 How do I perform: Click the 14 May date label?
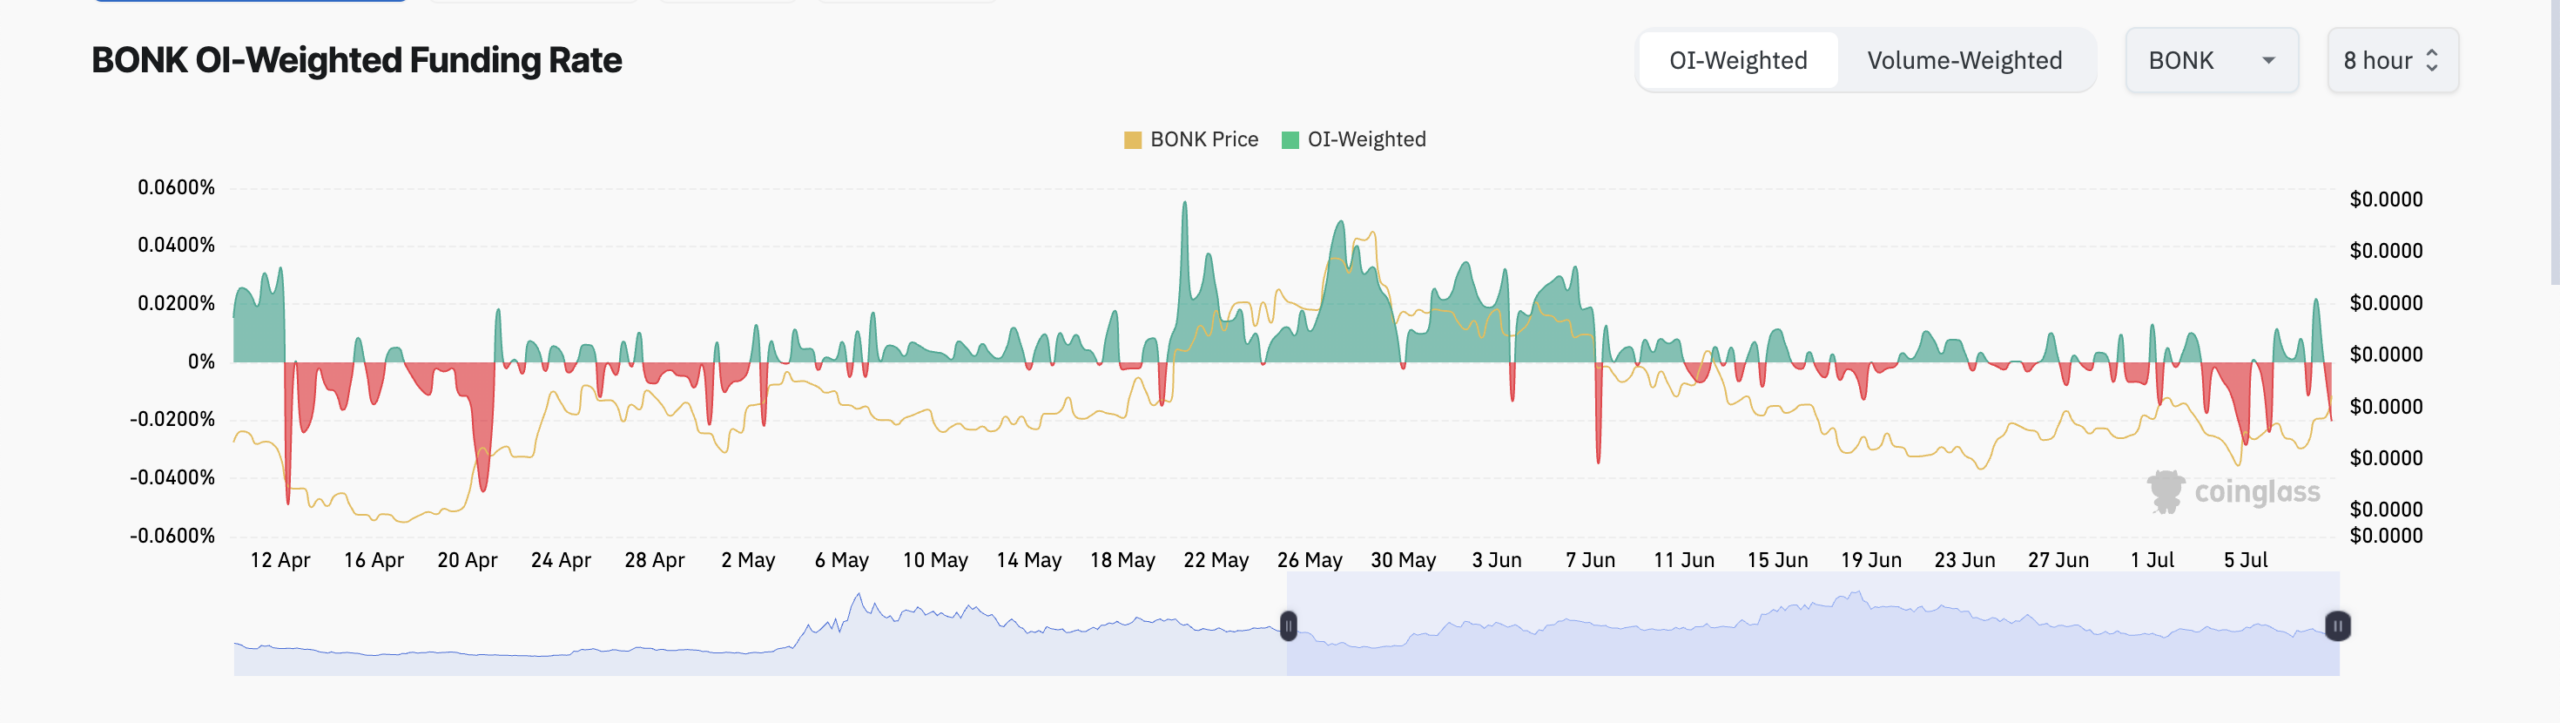click(x=1029, y=560)
